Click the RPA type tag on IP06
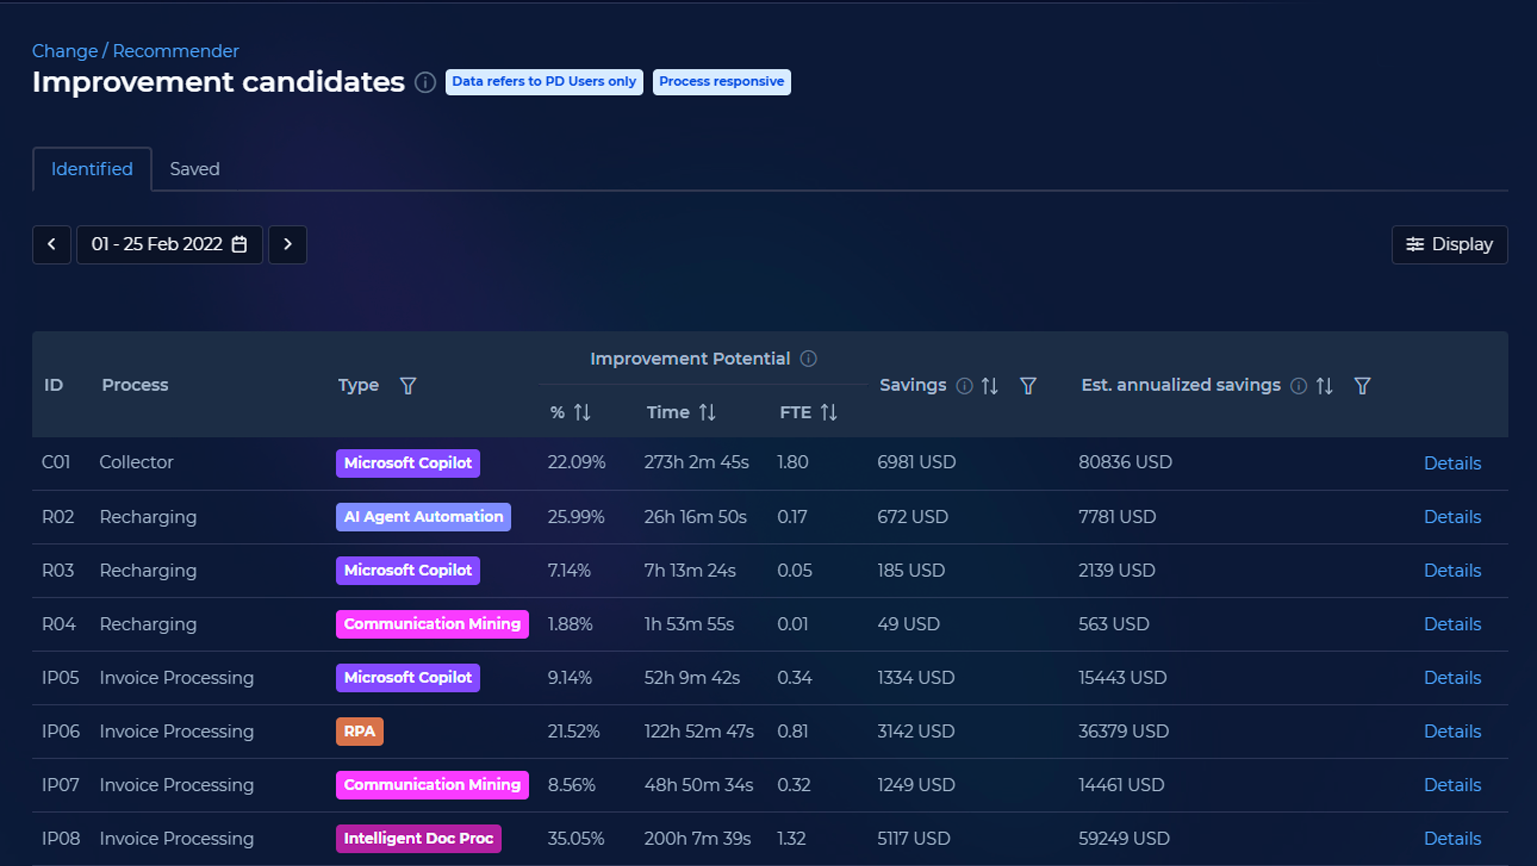 click(x=360, y=731)
